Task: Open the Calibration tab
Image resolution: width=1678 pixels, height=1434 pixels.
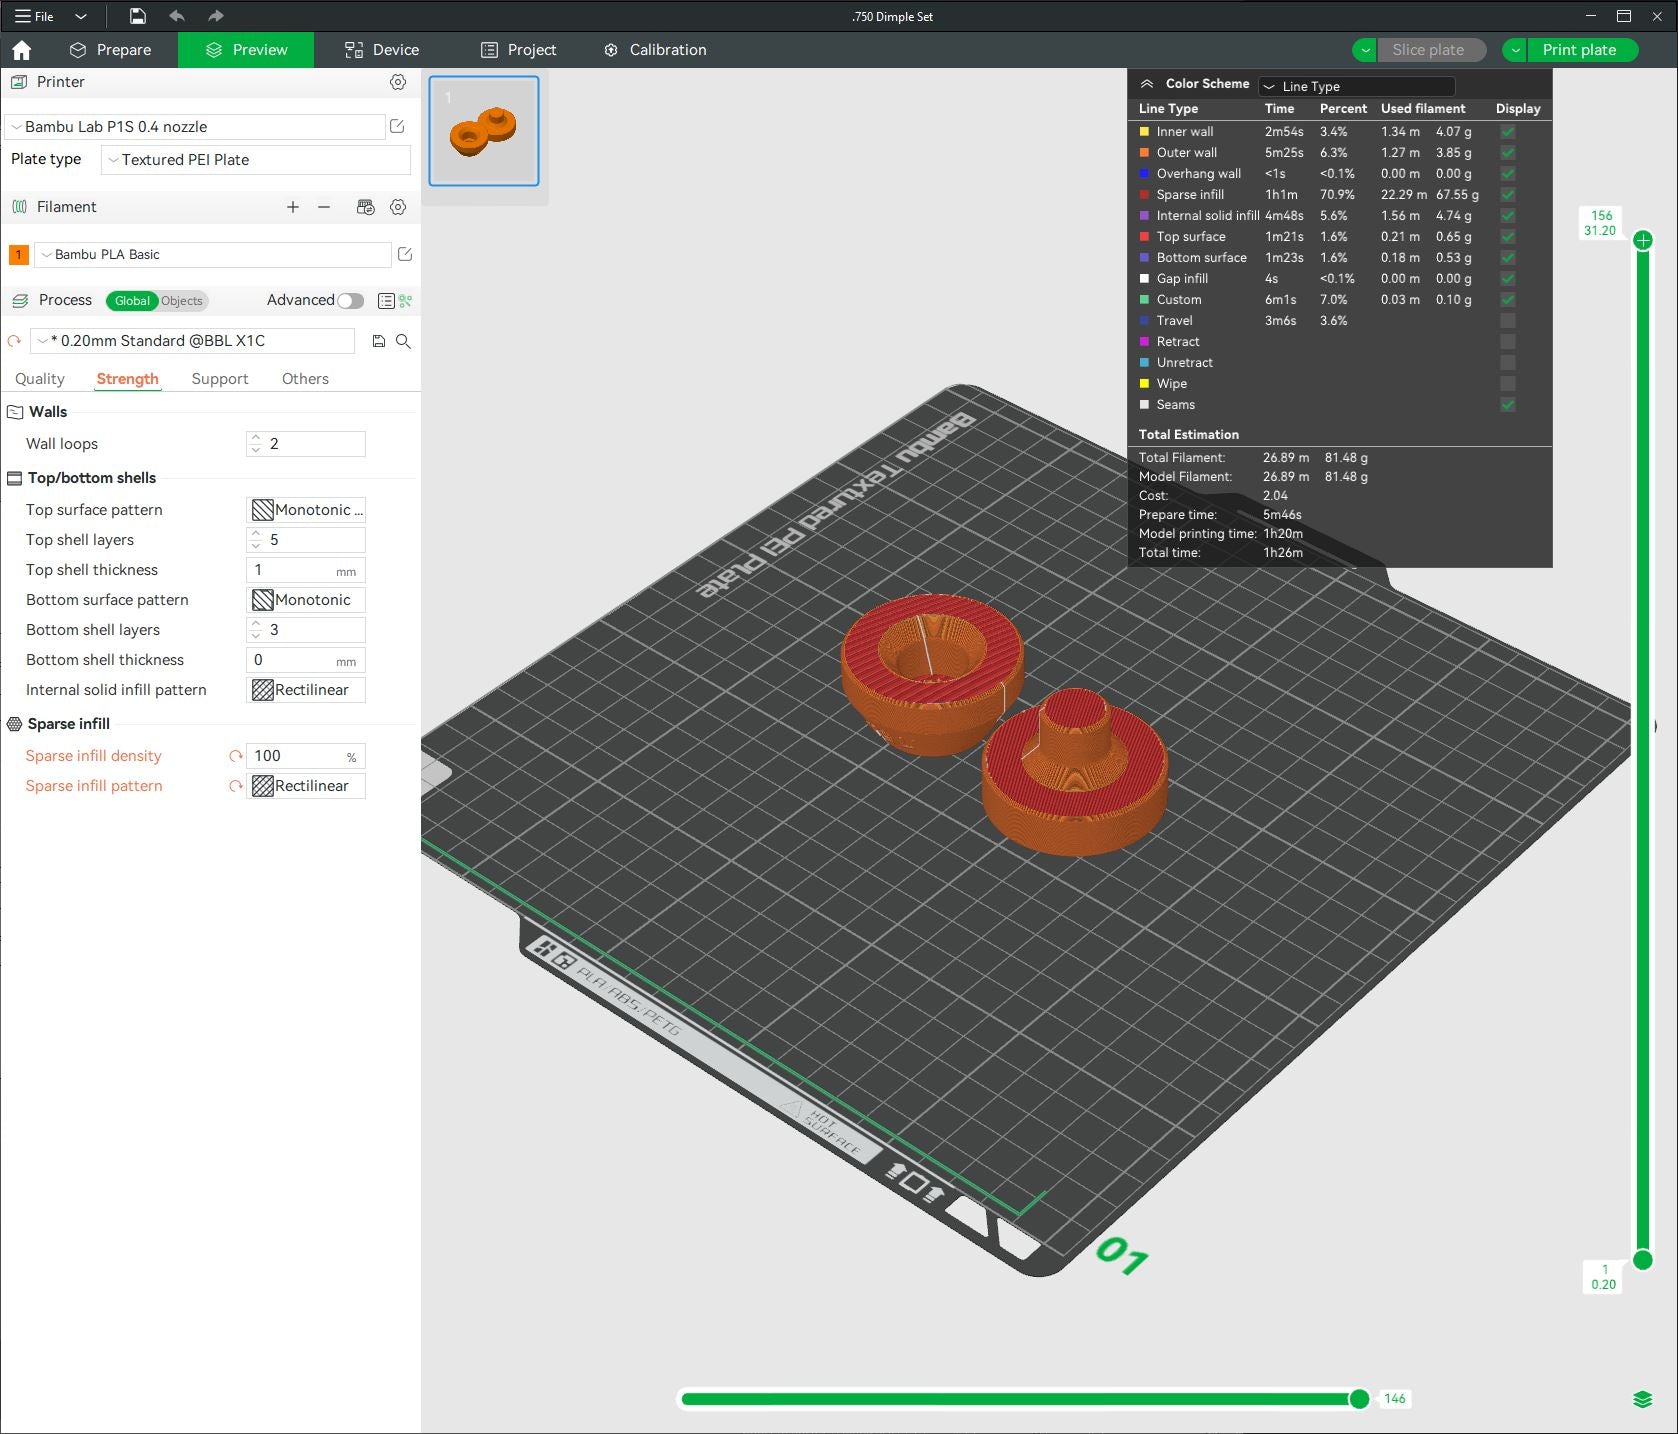Action: 655,50
